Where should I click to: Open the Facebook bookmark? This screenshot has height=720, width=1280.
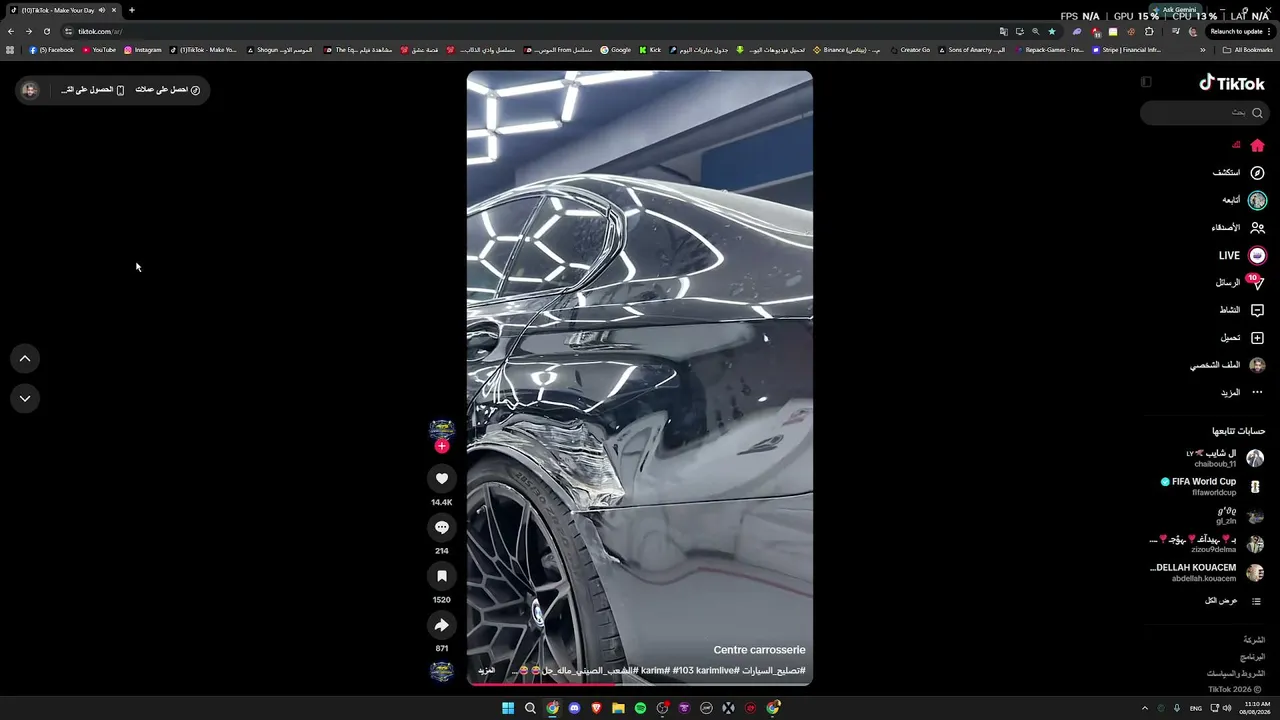pos(51,50)
